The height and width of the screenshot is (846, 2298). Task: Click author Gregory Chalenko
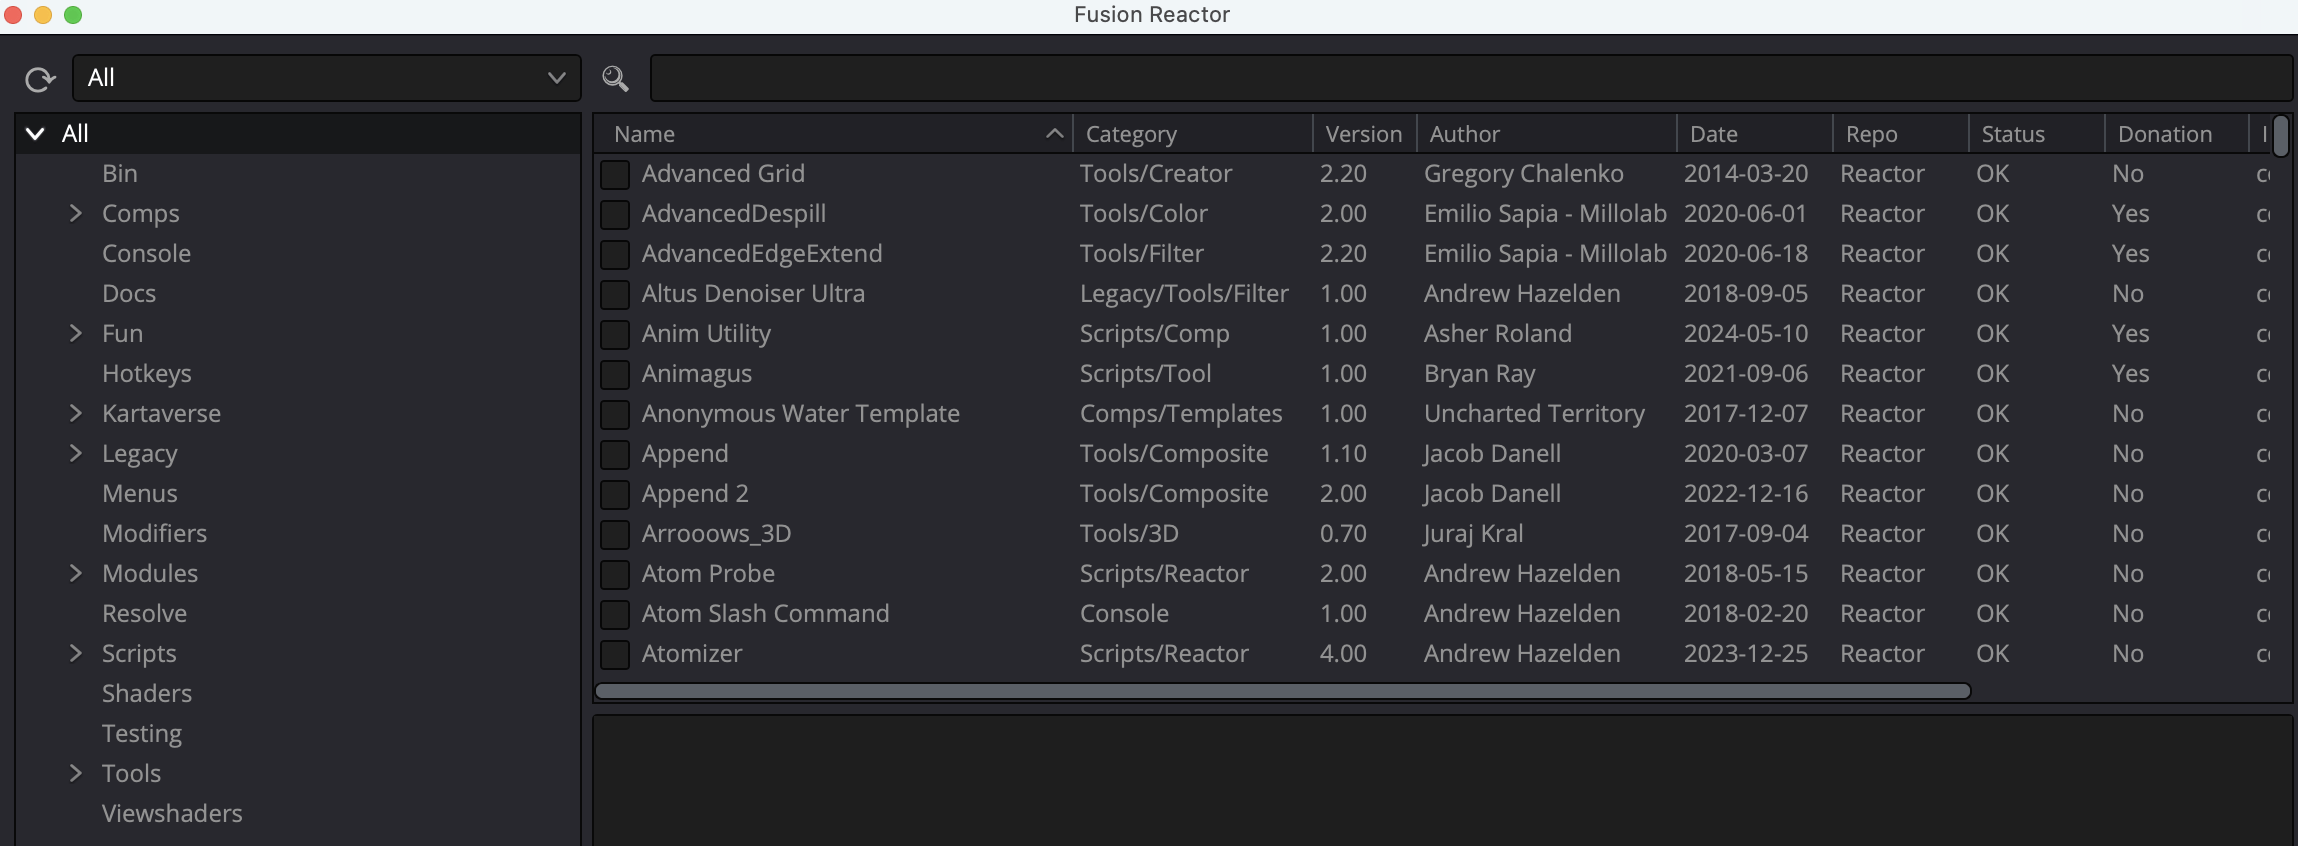1524,174
